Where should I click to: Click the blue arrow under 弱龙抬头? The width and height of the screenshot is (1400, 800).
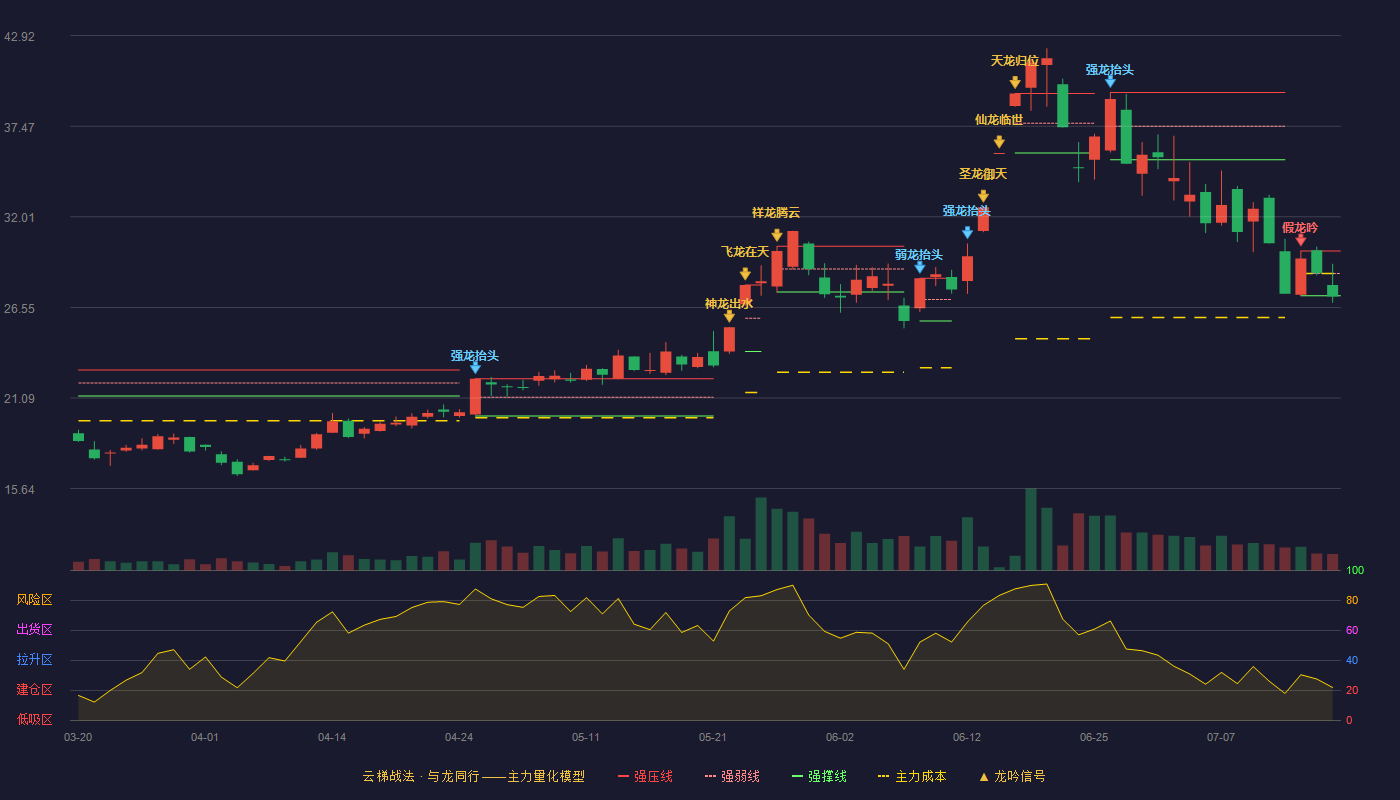tap(920, 267)
